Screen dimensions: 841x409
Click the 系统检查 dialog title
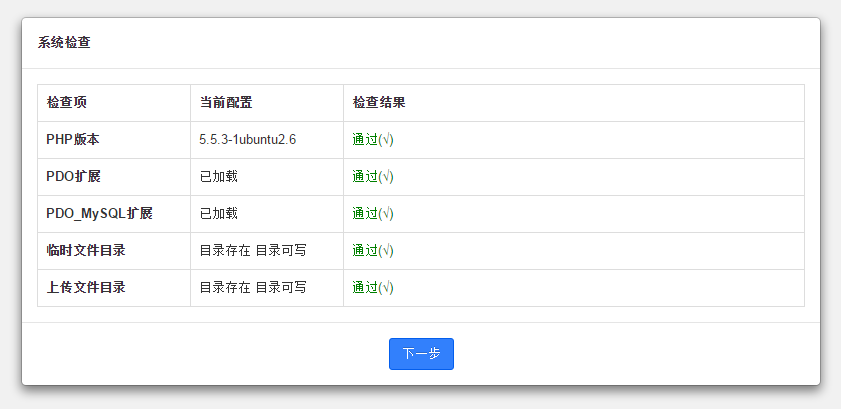tap(65, 43)
